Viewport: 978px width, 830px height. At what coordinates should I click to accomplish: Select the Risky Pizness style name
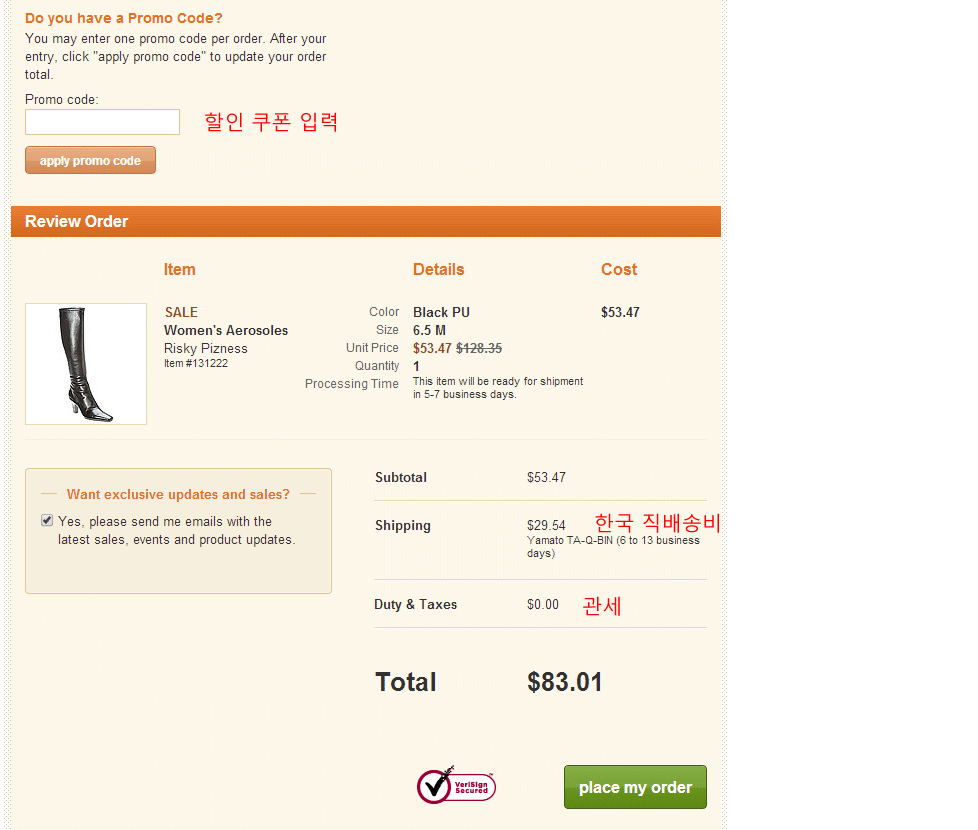tap(206, 349)
